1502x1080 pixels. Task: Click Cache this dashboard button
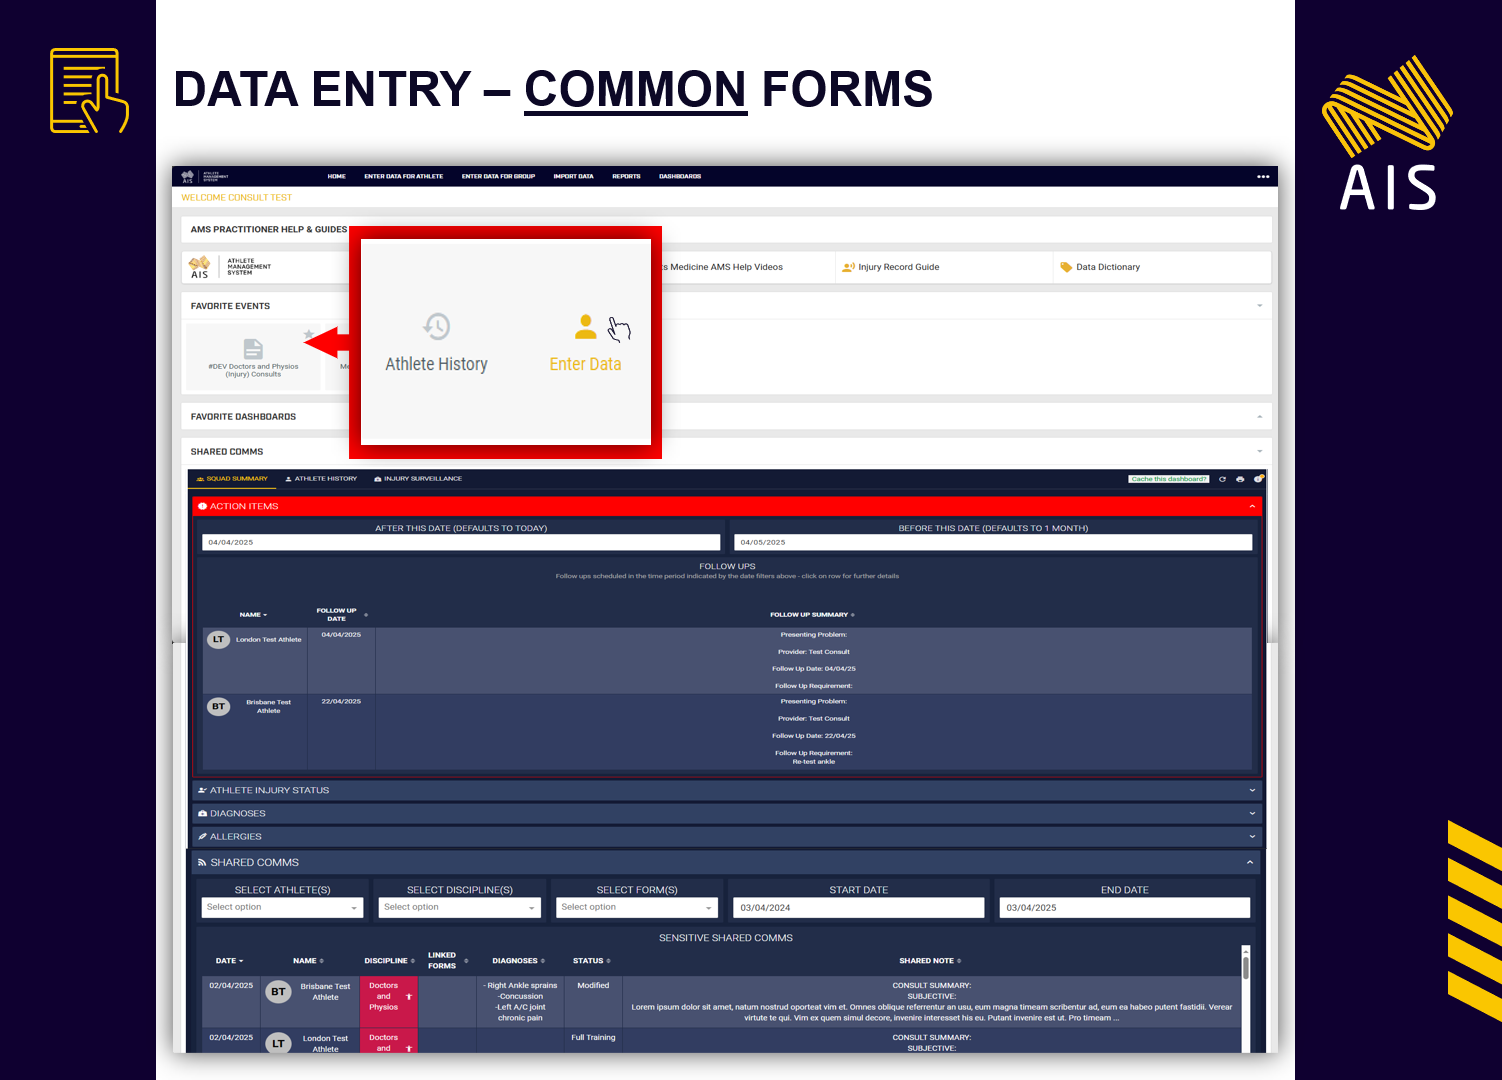tap(1169, 479)
